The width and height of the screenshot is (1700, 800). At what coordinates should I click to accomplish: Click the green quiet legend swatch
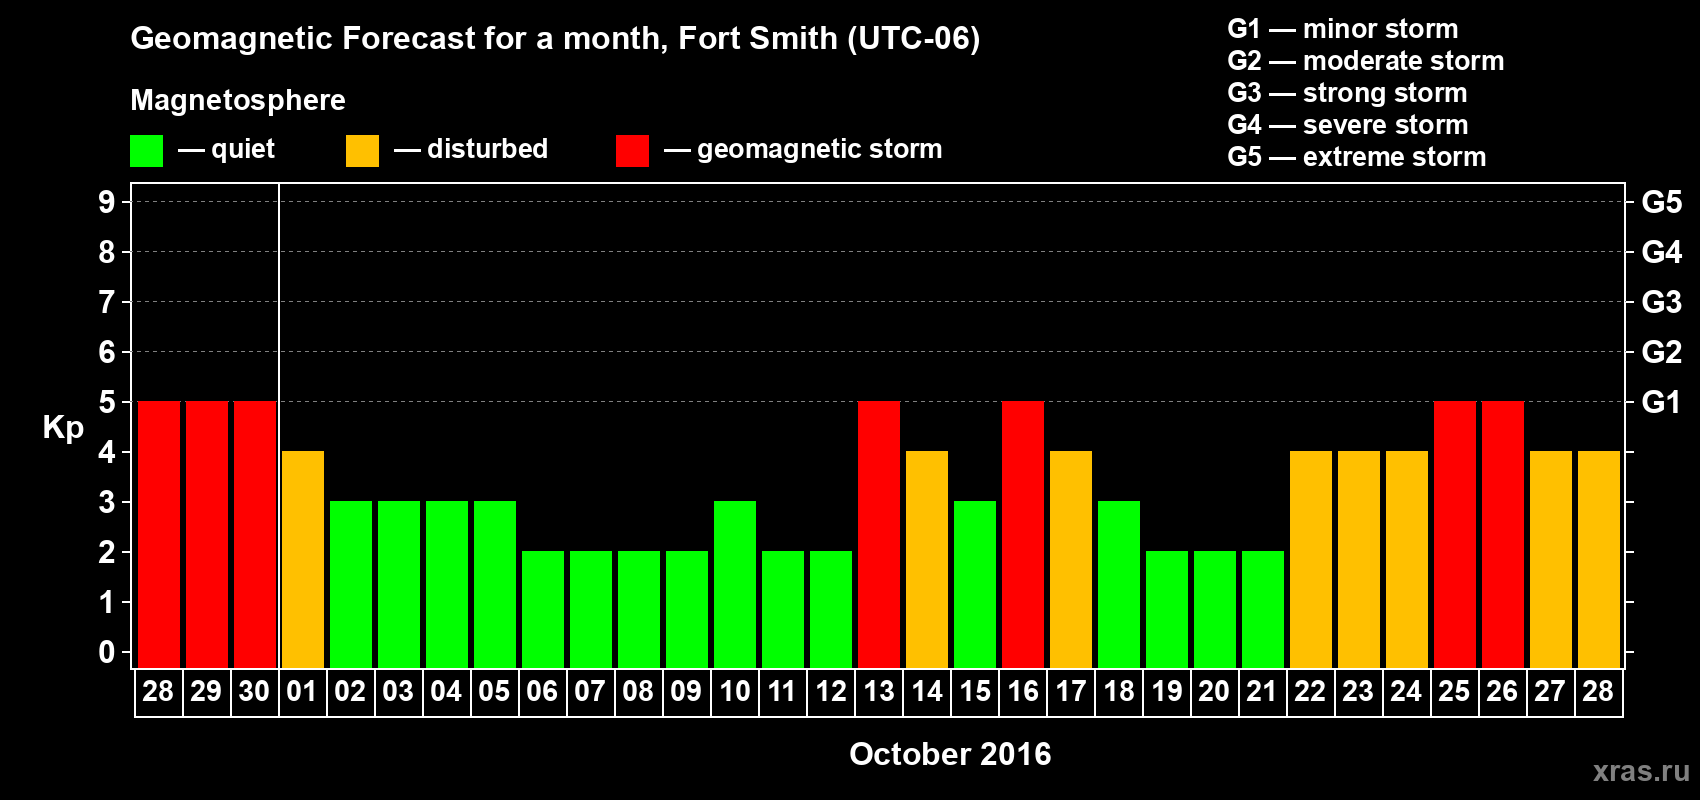146,151
